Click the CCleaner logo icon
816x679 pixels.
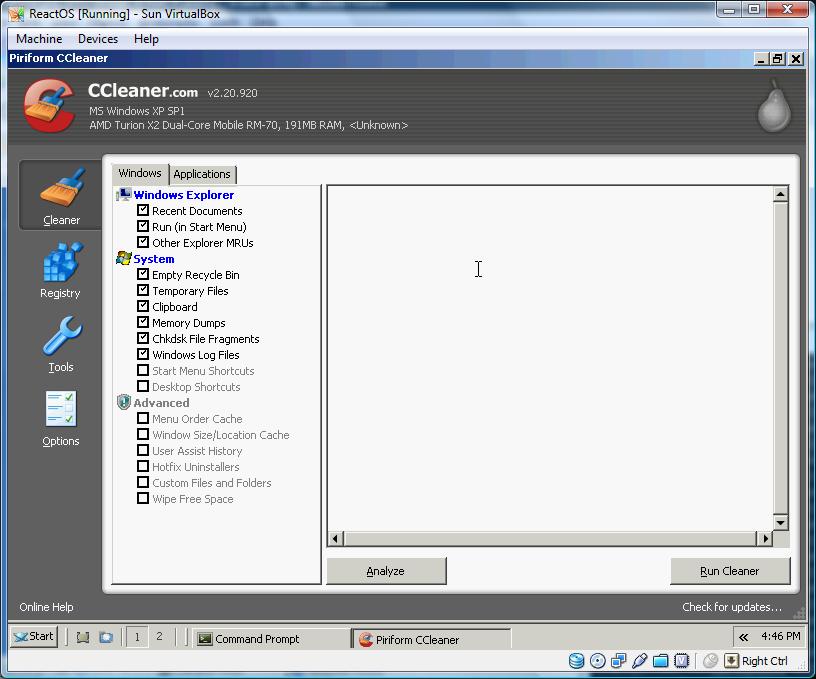tap(48, 105)
